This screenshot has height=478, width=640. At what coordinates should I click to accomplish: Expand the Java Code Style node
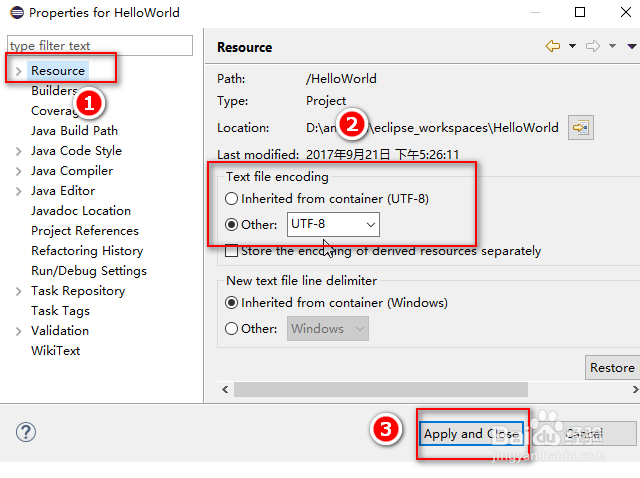pos(18,151)
